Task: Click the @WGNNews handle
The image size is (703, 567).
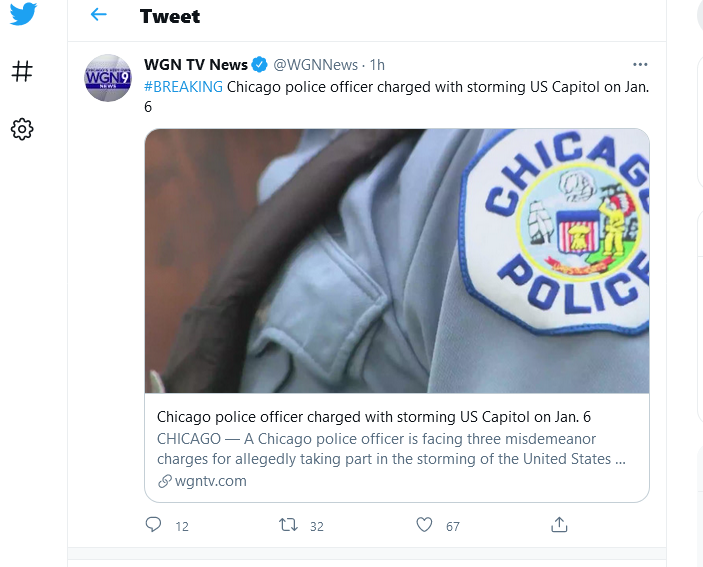Action: click(x=316, y=65)
